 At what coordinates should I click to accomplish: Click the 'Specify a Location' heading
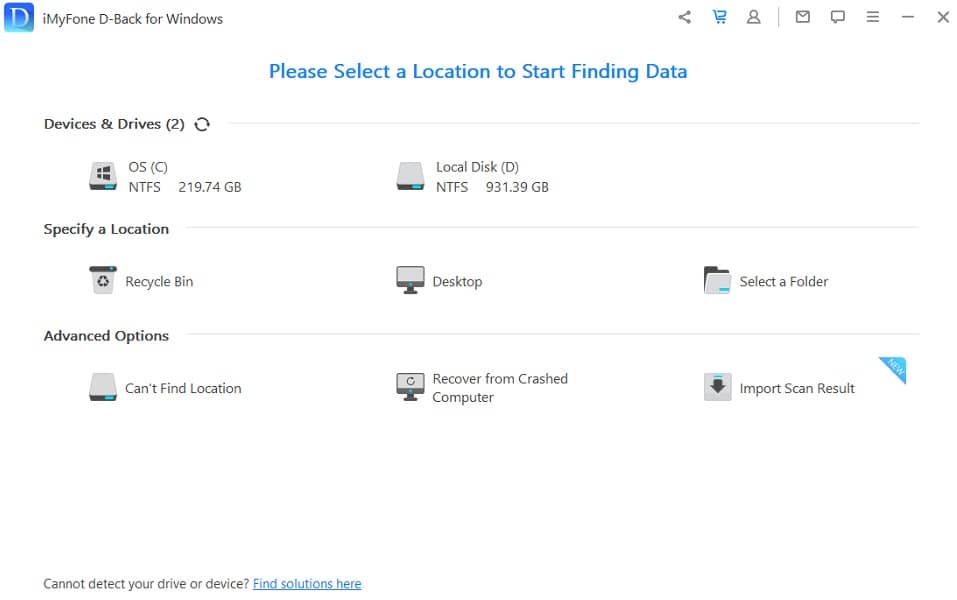tap(106, 229)
